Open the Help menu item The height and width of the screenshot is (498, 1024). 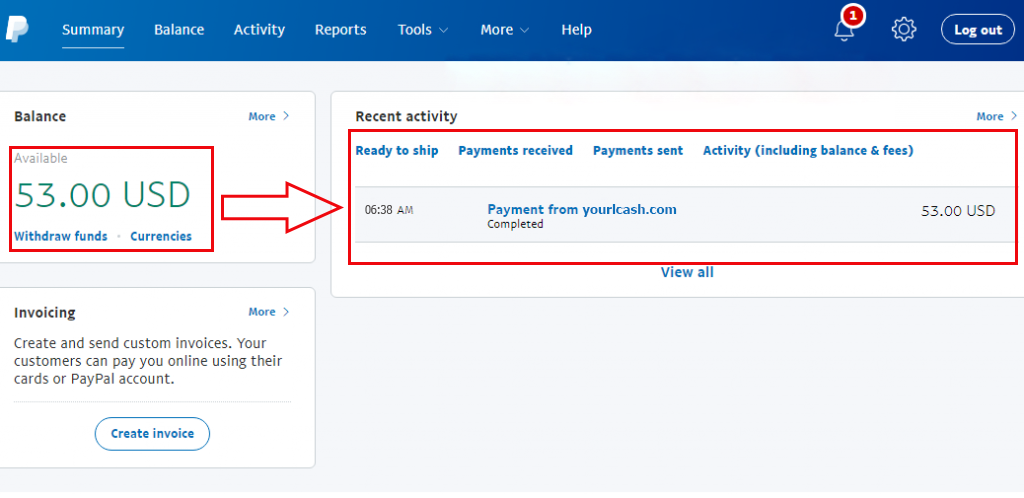click(577, 29)
